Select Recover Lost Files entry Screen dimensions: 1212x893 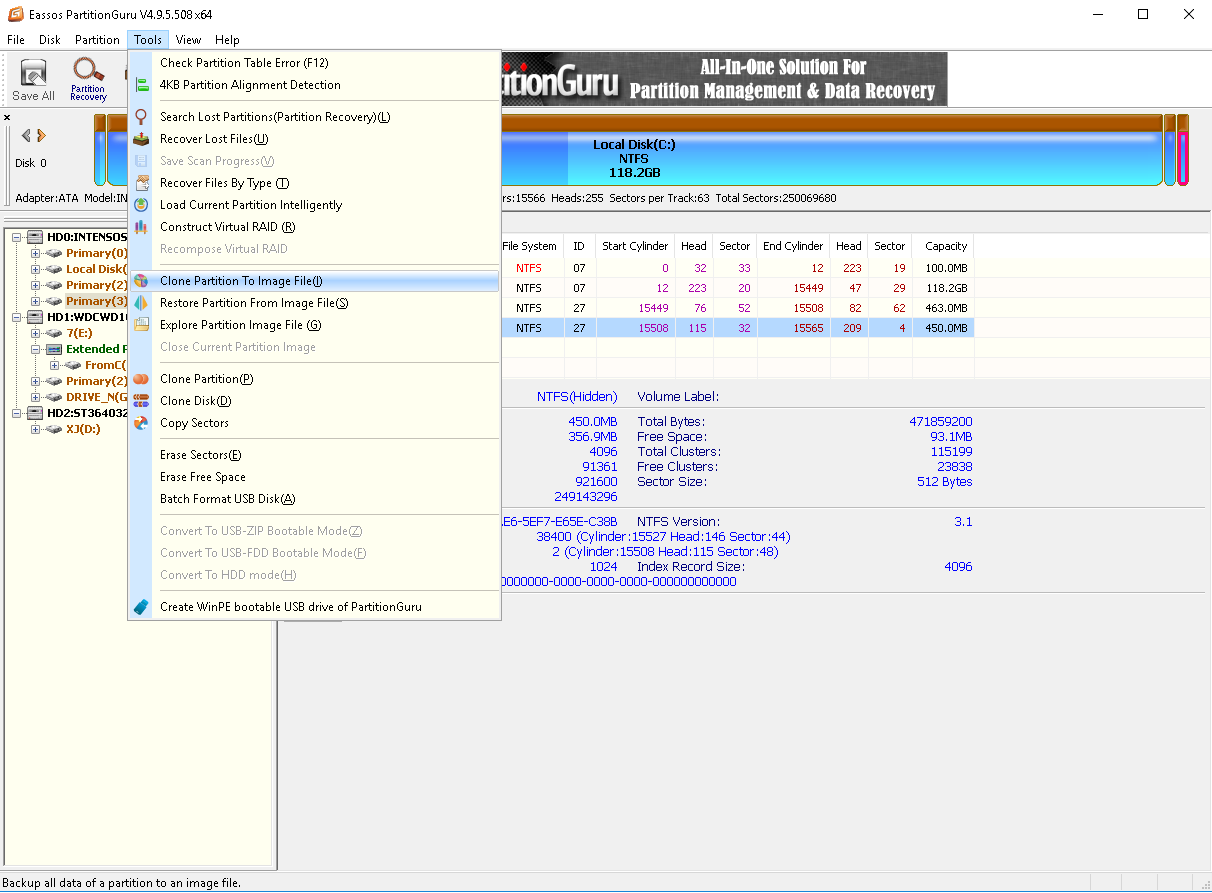coord(314,139)
